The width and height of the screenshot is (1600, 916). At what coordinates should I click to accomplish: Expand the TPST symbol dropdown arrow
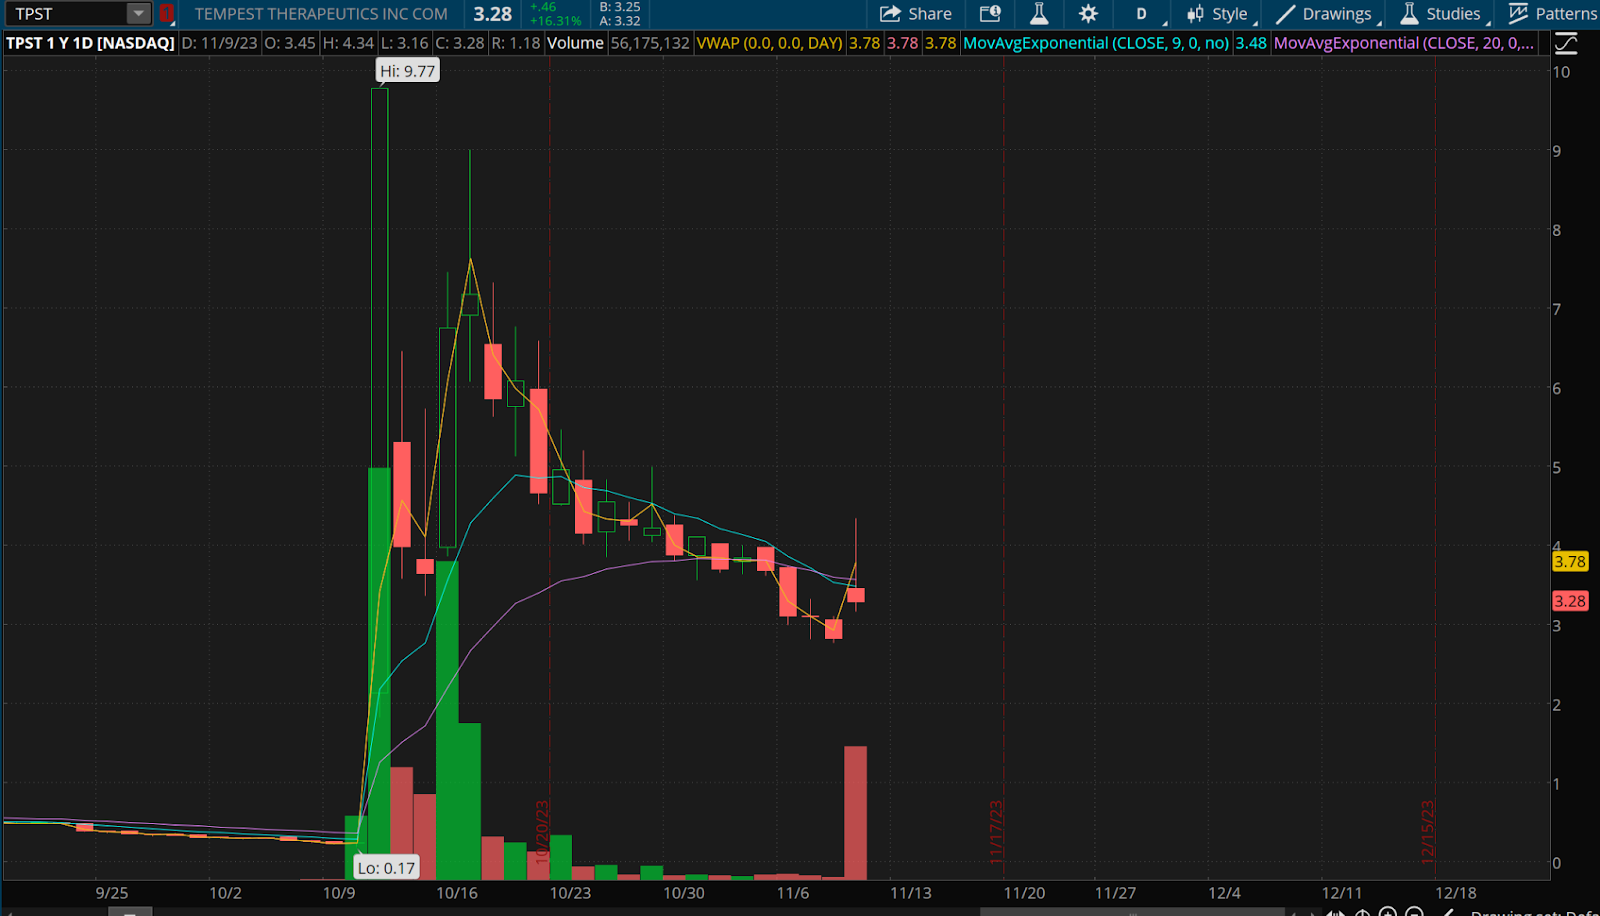139,14
